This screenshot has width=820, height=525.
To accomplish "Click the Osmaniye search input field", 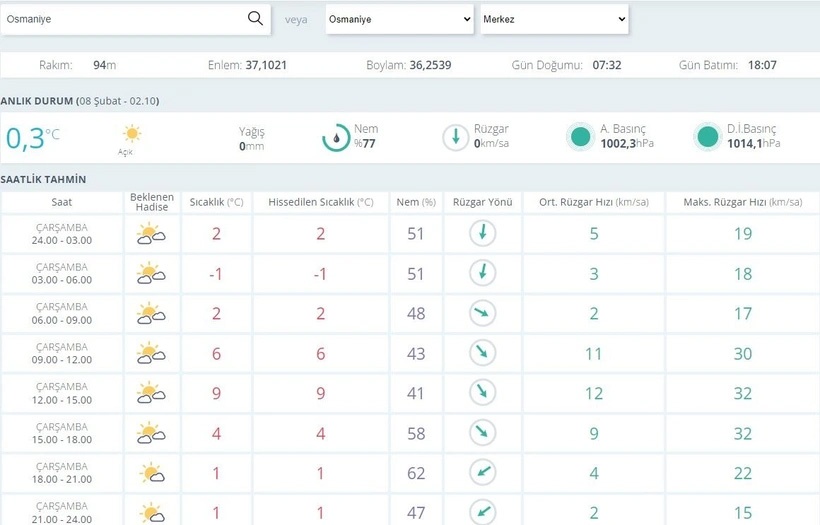I will pyautogui.click(x=125, y=19).
